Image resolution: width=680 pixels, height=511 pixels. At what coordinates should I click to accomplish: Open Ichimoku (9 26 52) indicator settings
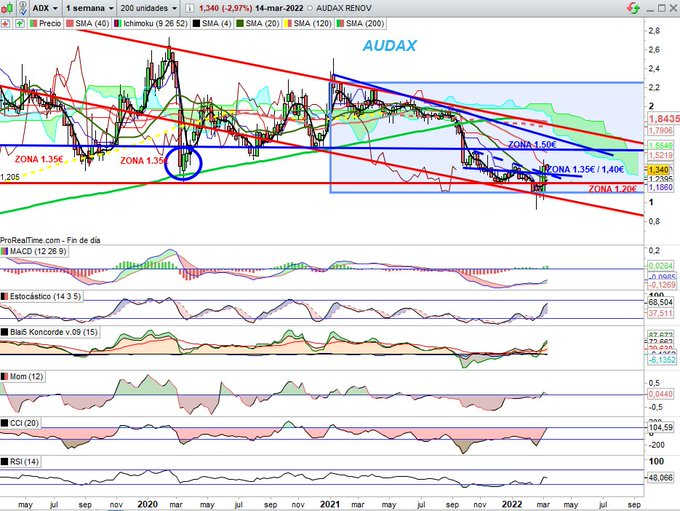click(151, 23)
